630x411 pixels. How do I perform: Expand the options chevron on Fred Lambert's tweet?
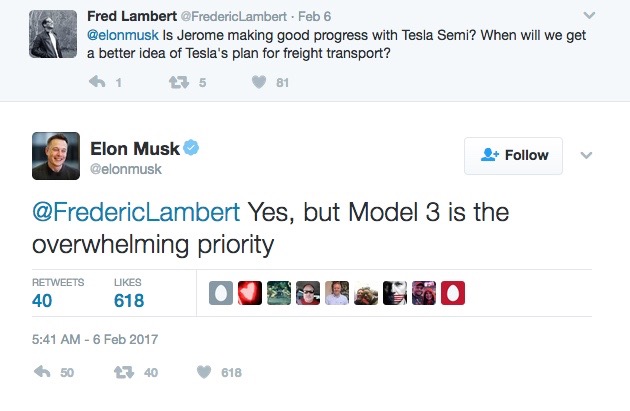pos(589,16)
